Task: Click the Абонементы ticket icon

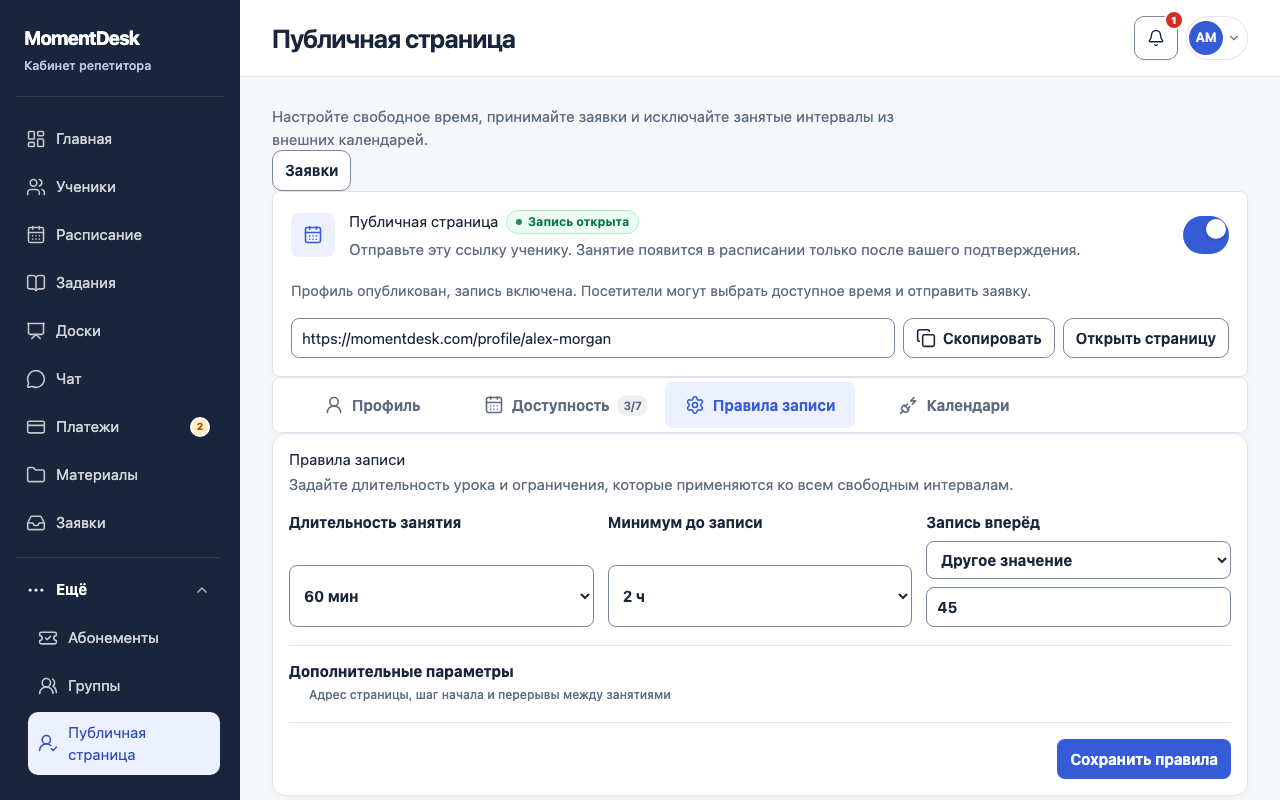Action: tap(47, 638)
